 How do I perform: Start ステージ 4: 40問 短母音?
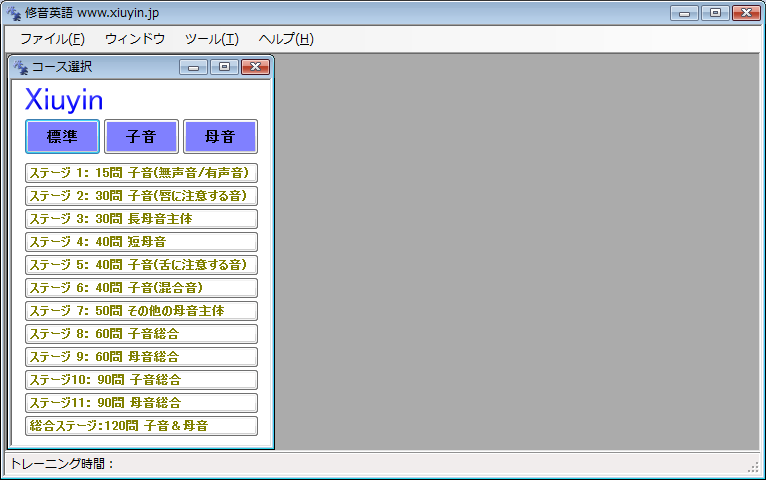(x=141, y=242)
